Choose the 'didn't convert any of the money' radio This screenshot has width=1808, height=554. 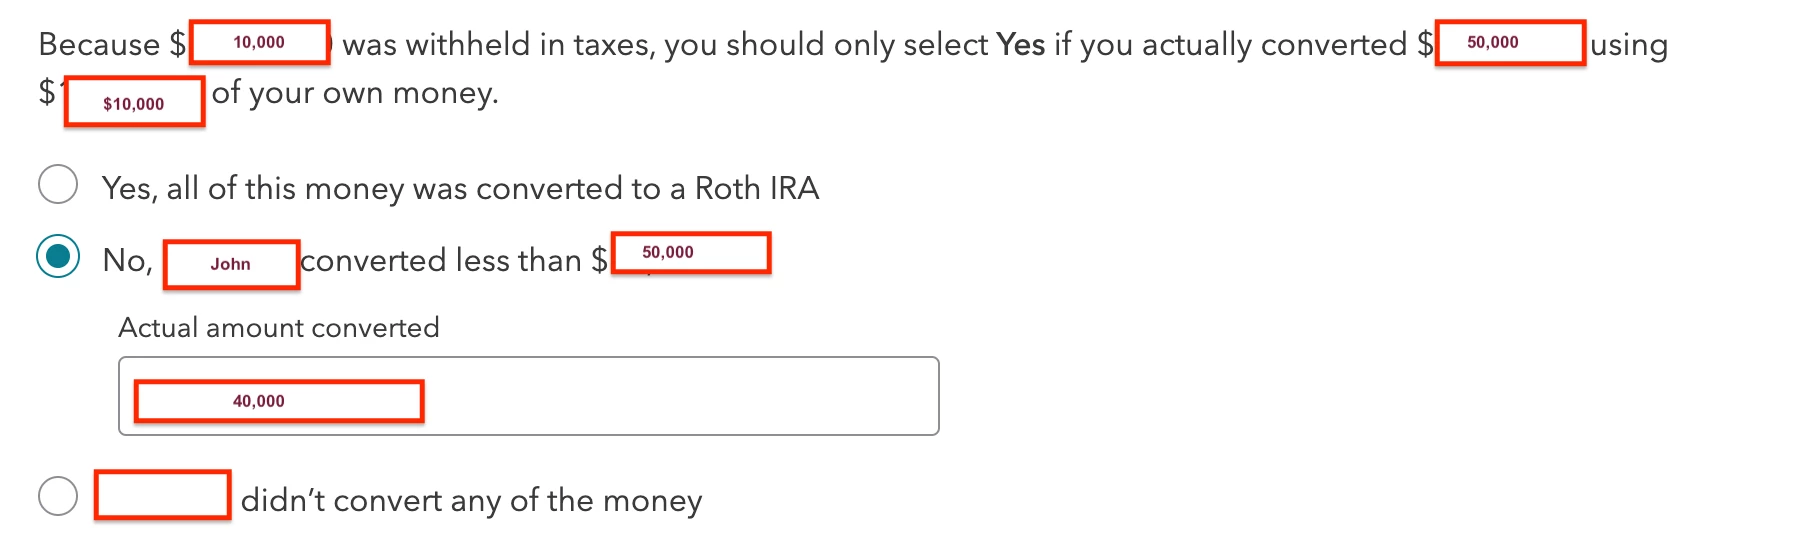click(x=58, y=496)
